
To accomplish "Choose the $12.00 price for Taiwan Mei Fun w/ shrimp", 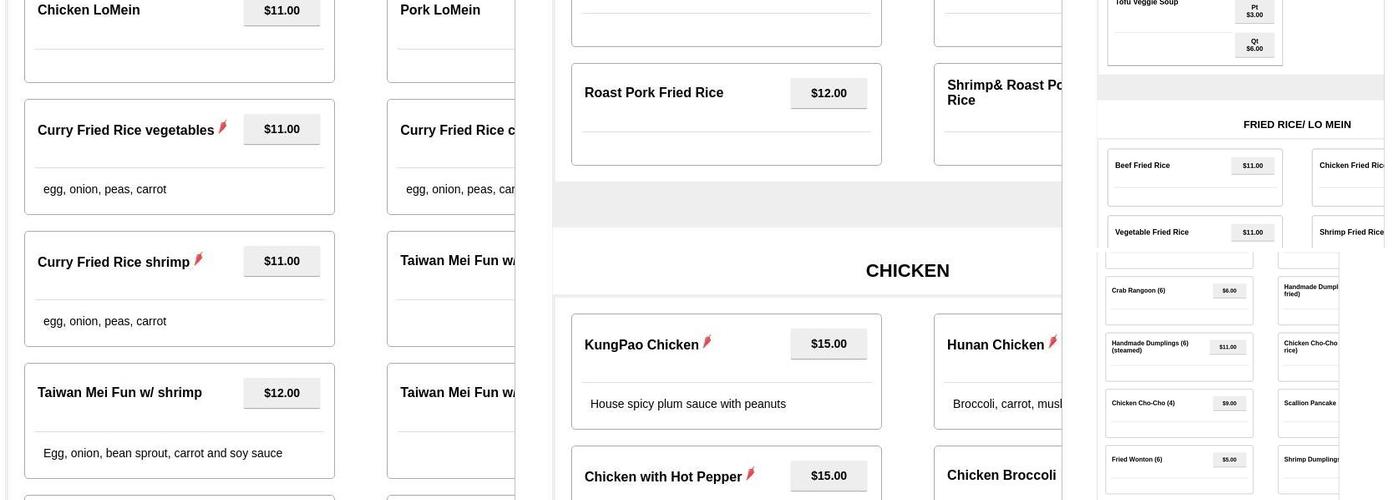I will [281, 393].
